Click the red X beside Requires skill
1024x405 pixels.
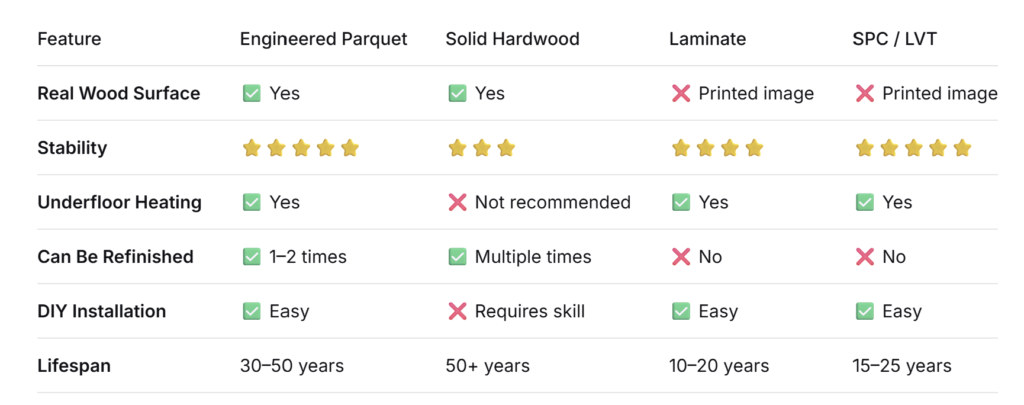(457, 312)
